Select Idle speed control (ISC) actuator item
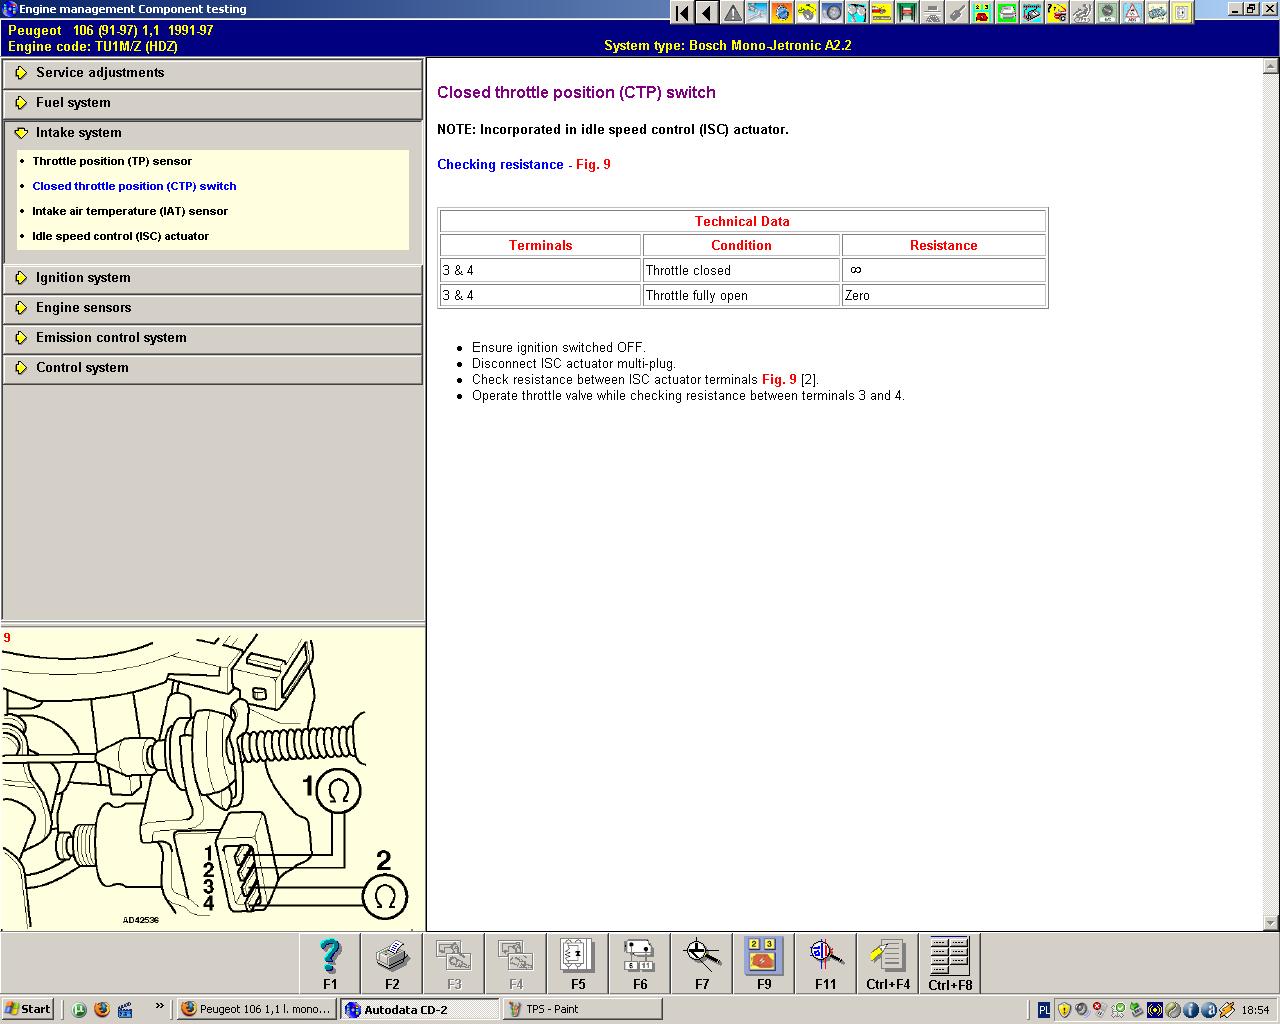This screenshot has height=1024, width=1280. coord(120,236)
